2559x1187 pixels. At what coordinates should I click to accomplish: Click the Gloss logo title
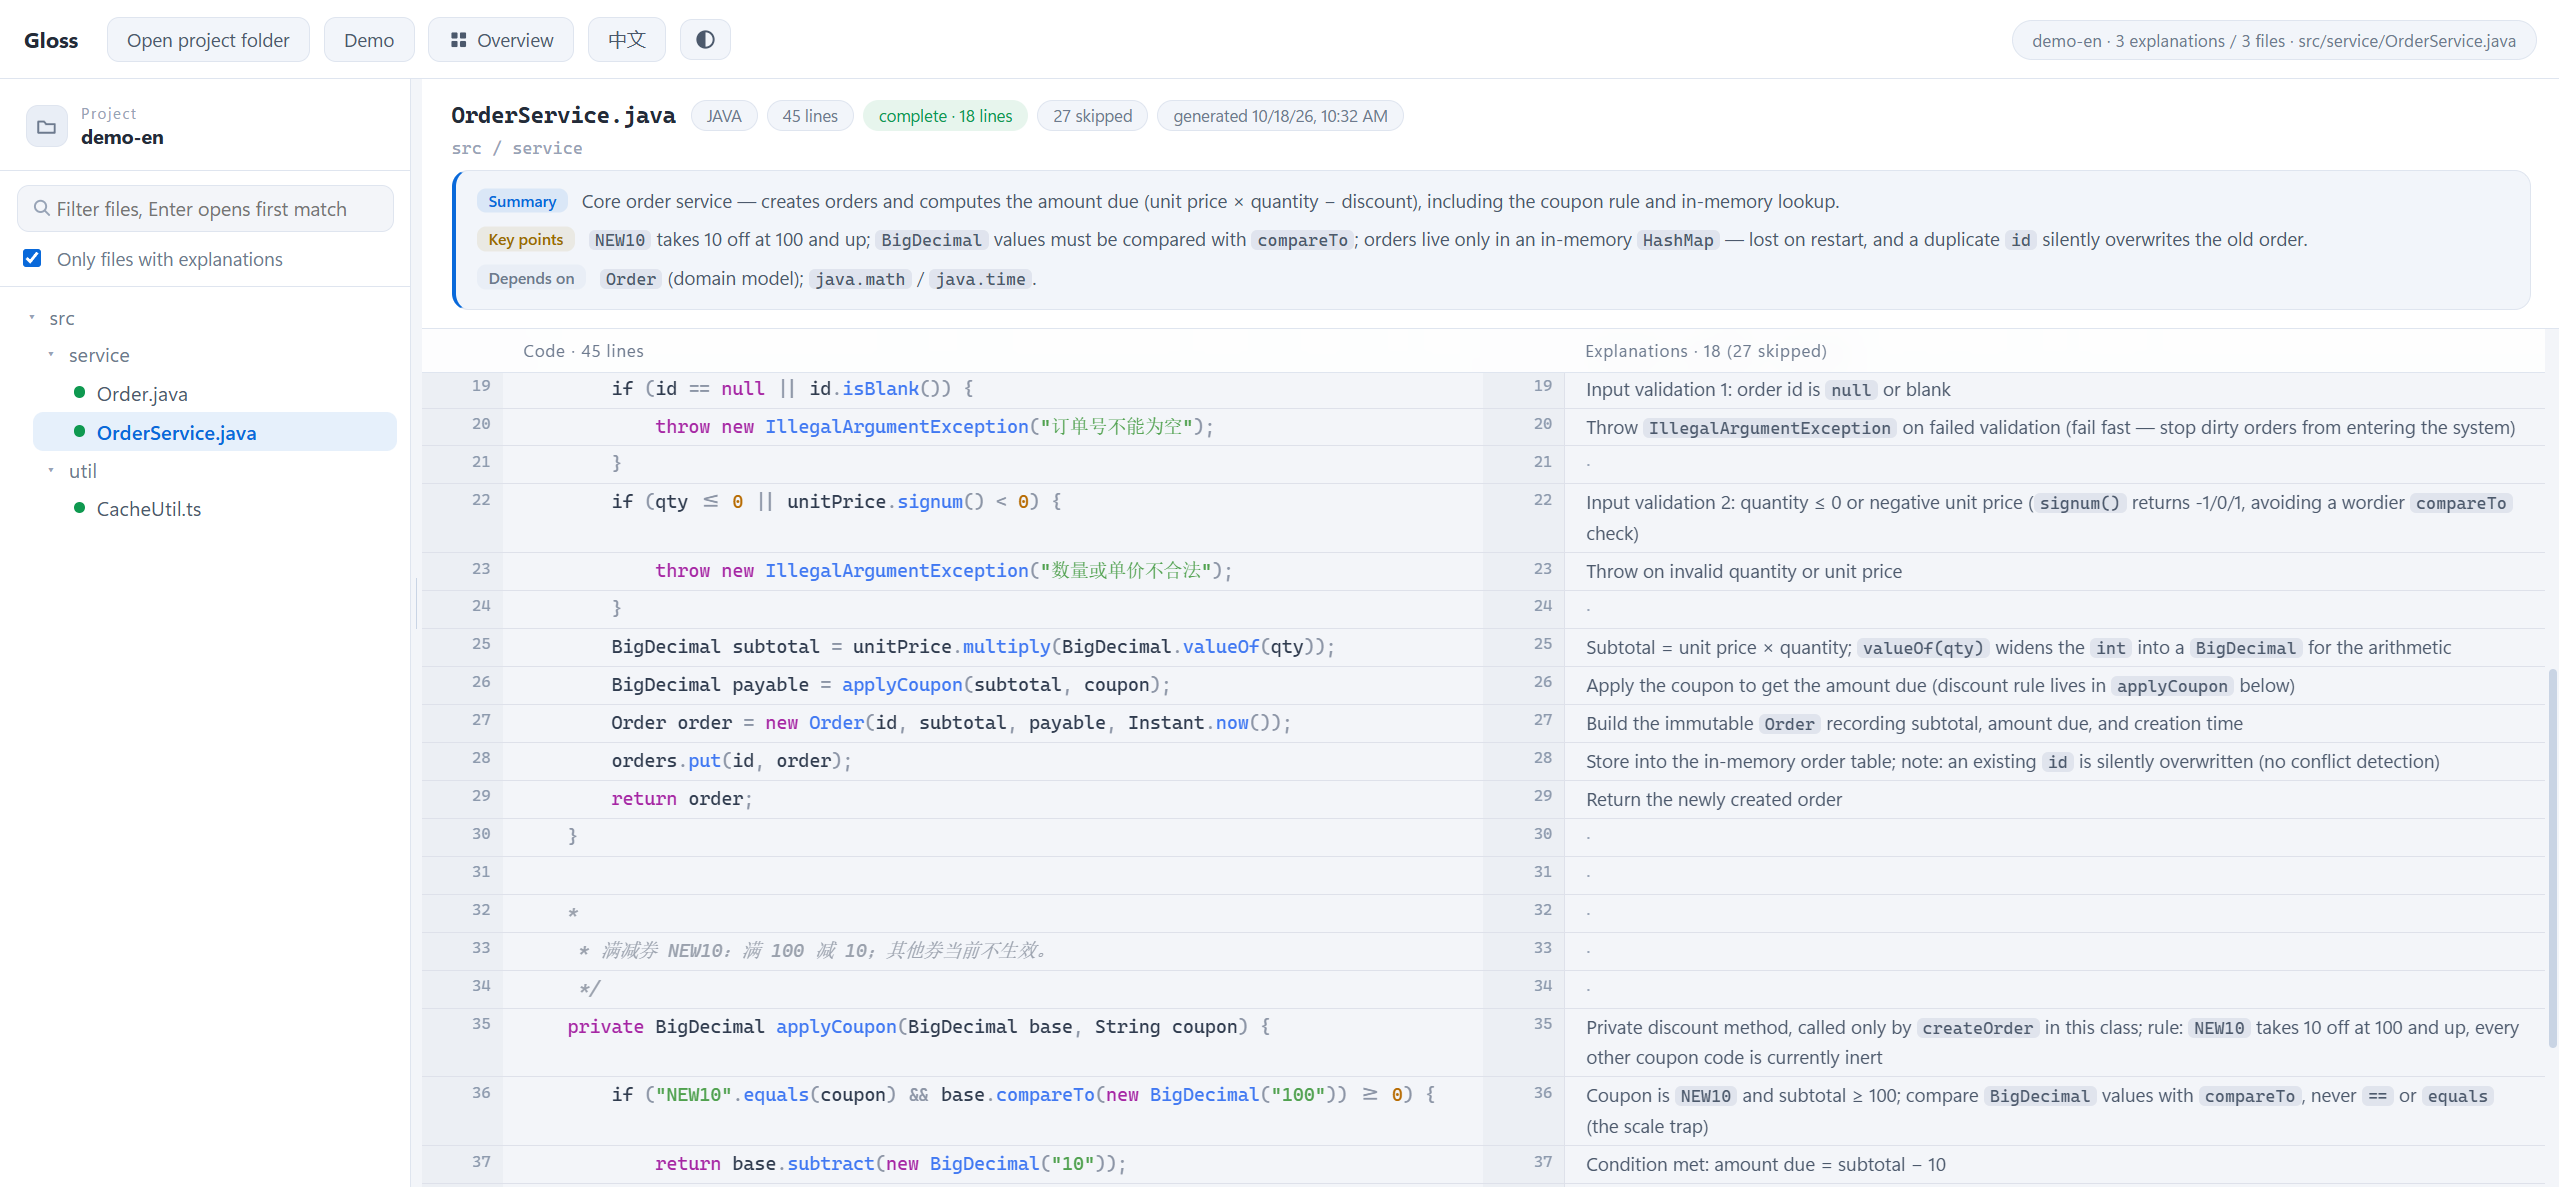[51, 40]
